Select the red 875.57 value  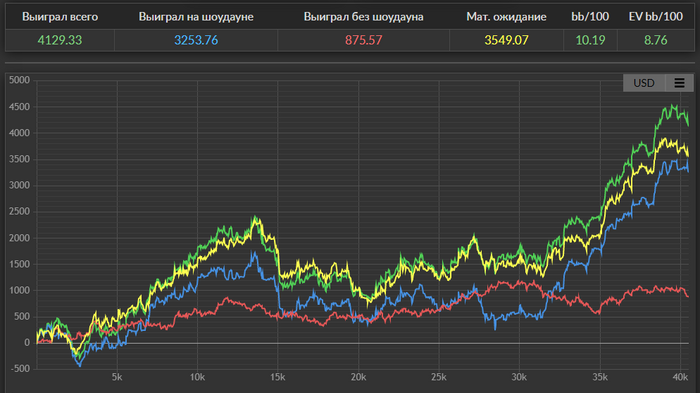tap(363, 40)
